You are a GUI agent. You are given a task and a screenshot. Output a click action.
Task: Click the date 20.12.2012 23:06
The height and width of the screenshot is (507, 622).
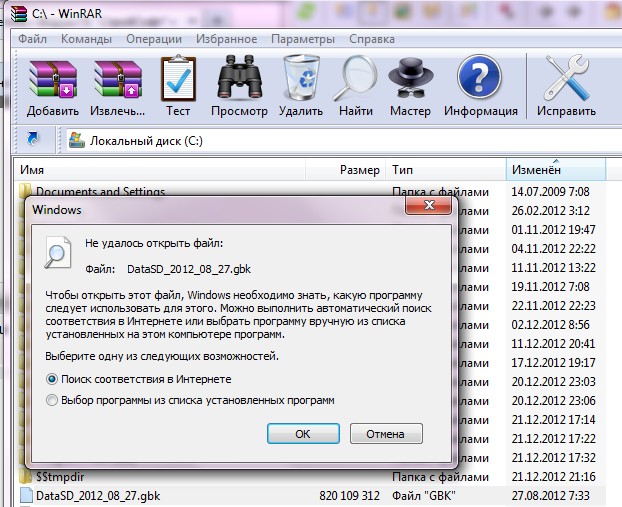point(553,401)
